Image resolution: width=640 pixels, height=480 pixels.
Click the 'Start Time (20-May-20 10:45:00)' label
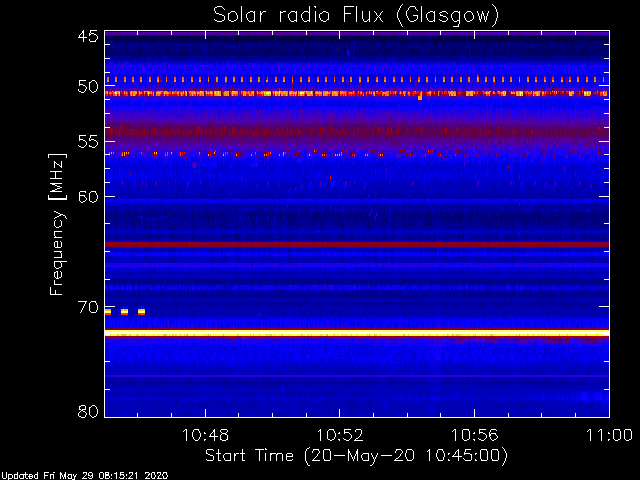(x=356, y=455)
